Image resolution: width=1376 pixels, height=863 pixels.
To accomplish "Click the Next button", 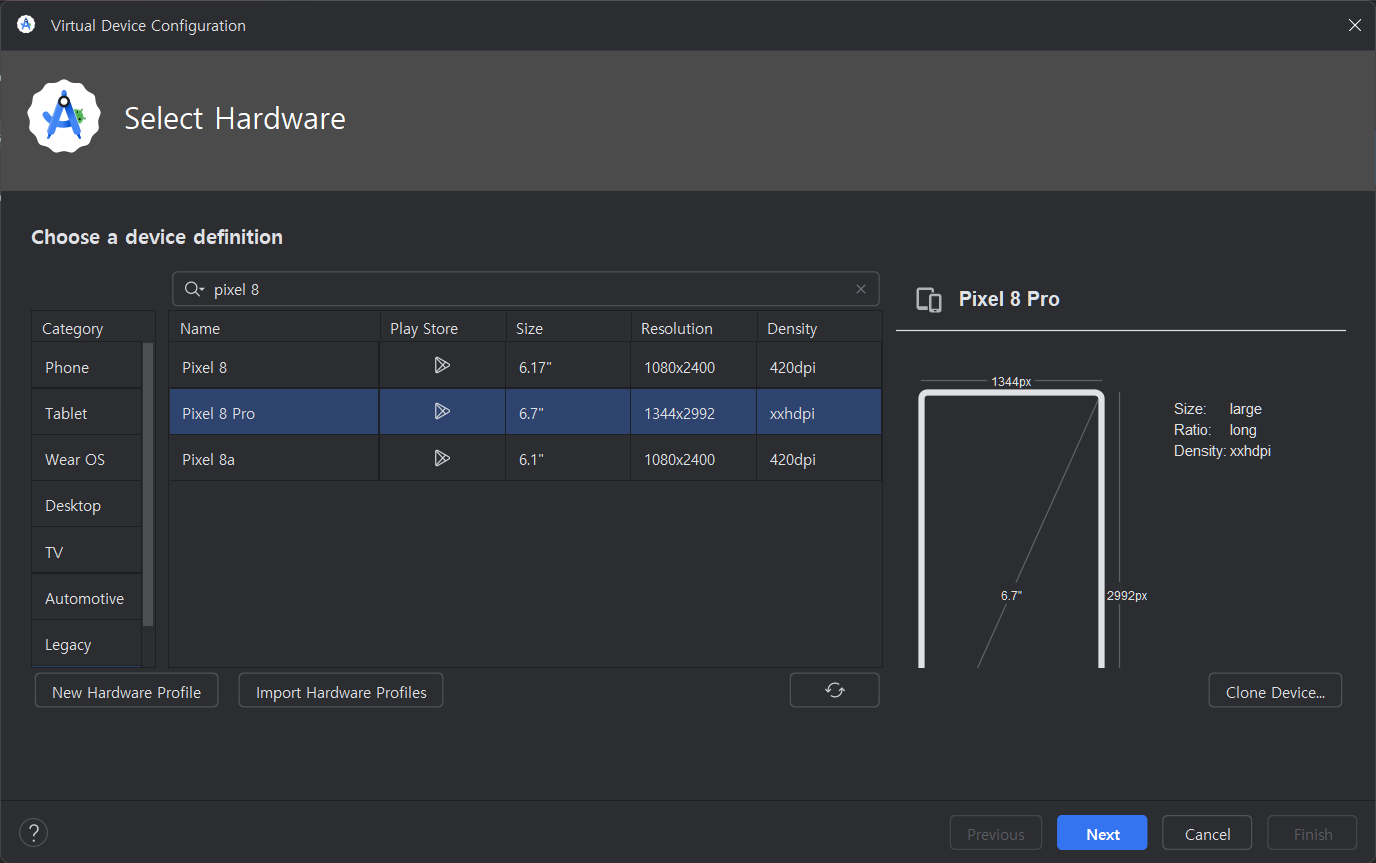I will click(x=1103, y=834).
